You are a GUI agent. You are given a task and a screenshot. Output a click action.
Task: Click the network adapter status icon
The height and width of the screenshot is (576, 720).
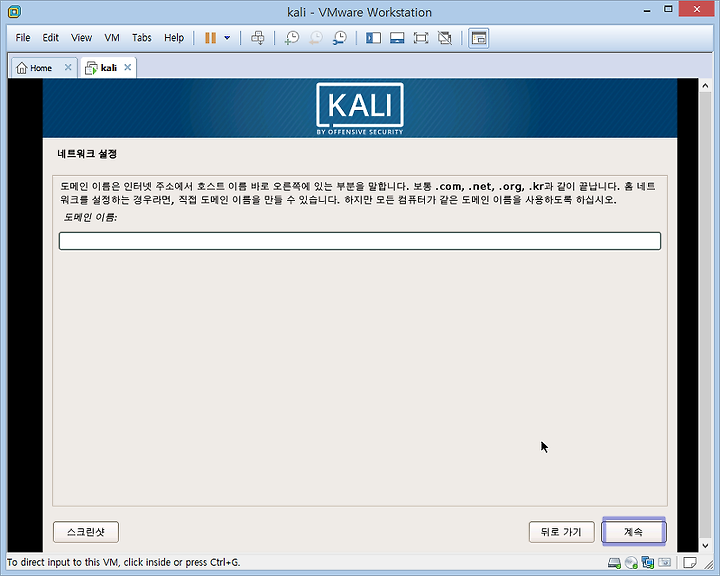coord(647,562)
